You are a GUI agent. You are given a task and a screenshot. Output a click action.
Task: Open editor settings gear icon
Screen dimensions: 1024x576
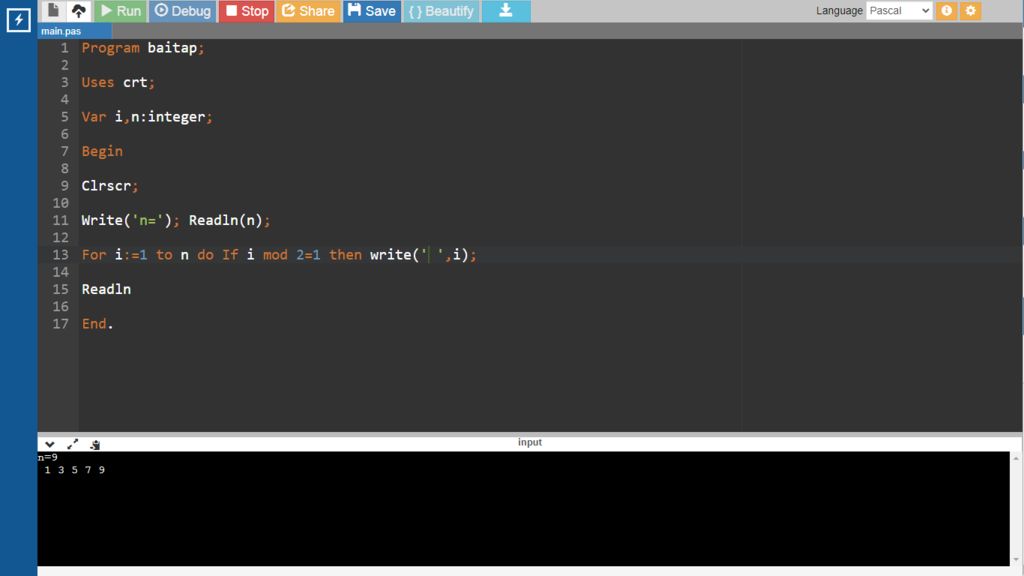[x=970, y=10]
